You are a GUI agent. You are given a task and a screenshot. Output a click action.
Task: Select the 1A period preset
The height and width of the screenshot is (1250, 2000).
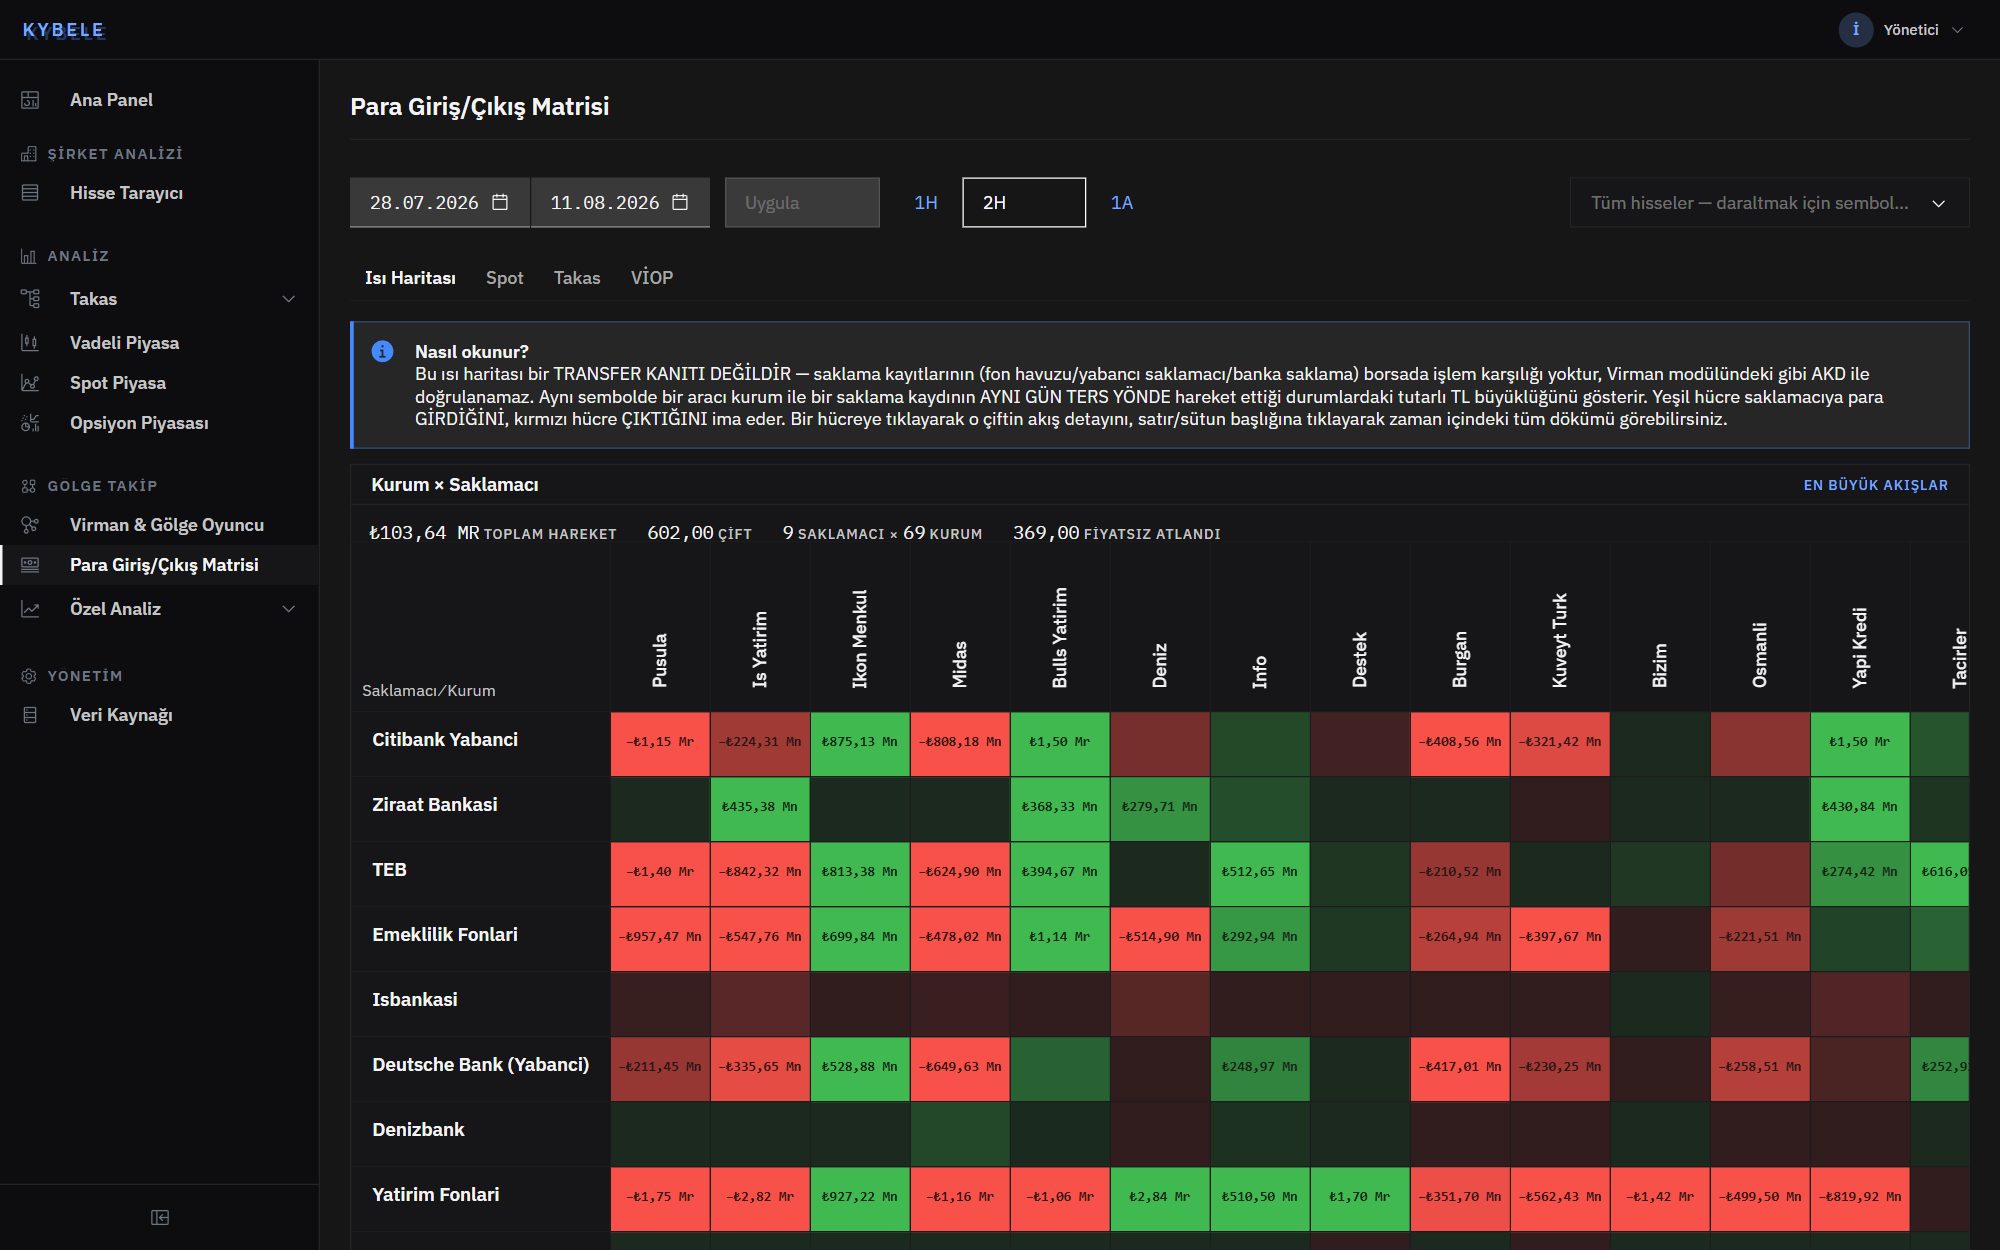[x=1122, y=203]
